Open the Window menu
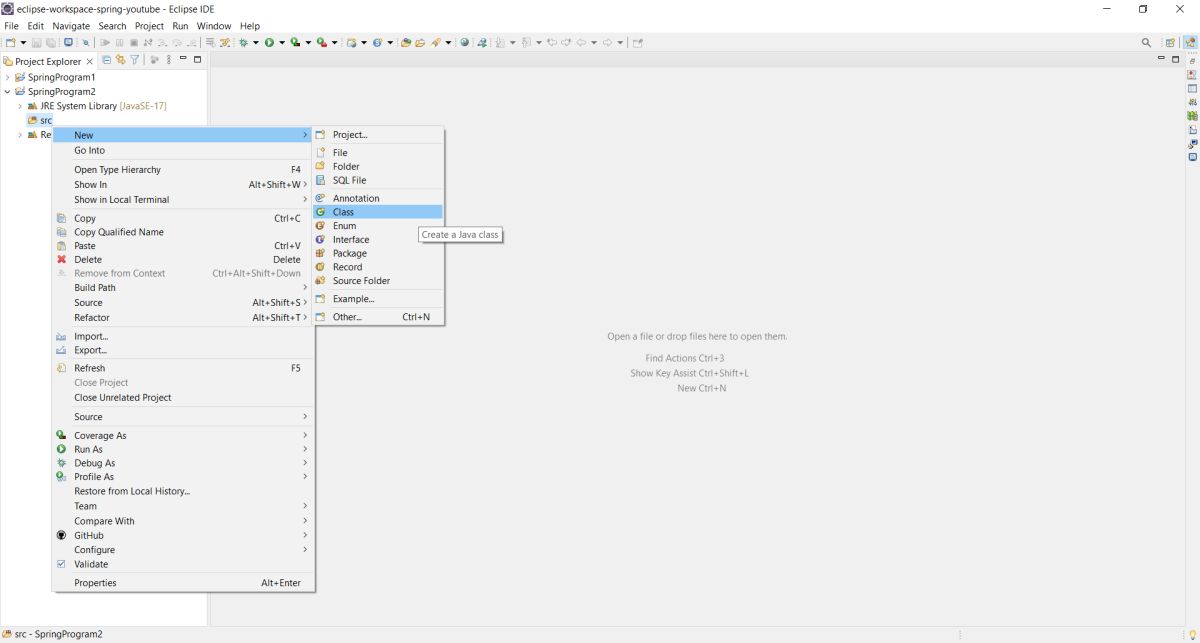1200x643 pixels. click(213, 26)
